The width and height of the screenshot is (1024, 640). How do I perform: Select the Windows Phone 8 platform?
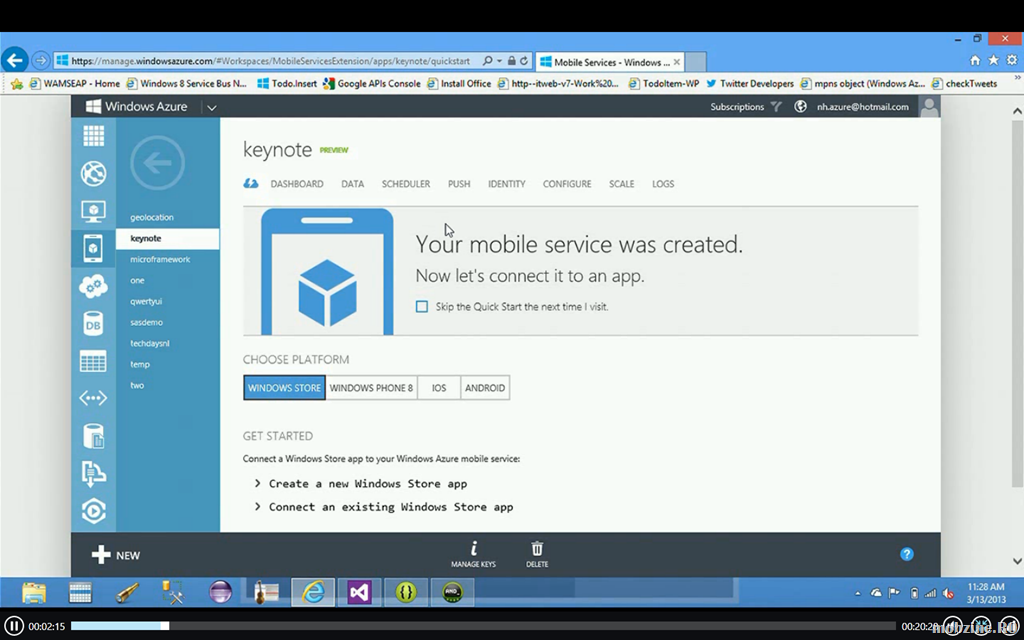click(x=371, y=388)
